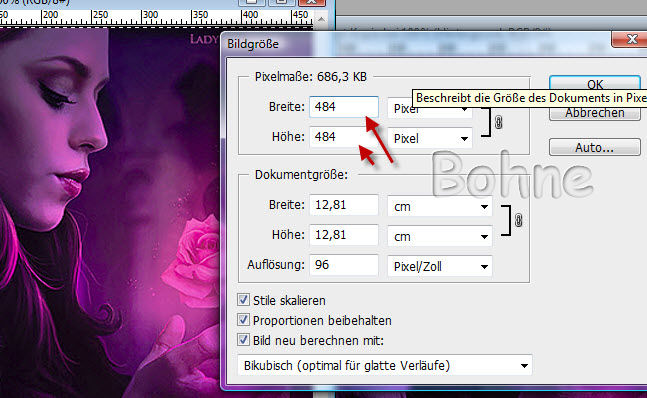The width and height of the screenshot is (647, 398).
Task: Open the document Höhe cm unit dropdown
Action: pyautogui.click(x=439, y=237)
